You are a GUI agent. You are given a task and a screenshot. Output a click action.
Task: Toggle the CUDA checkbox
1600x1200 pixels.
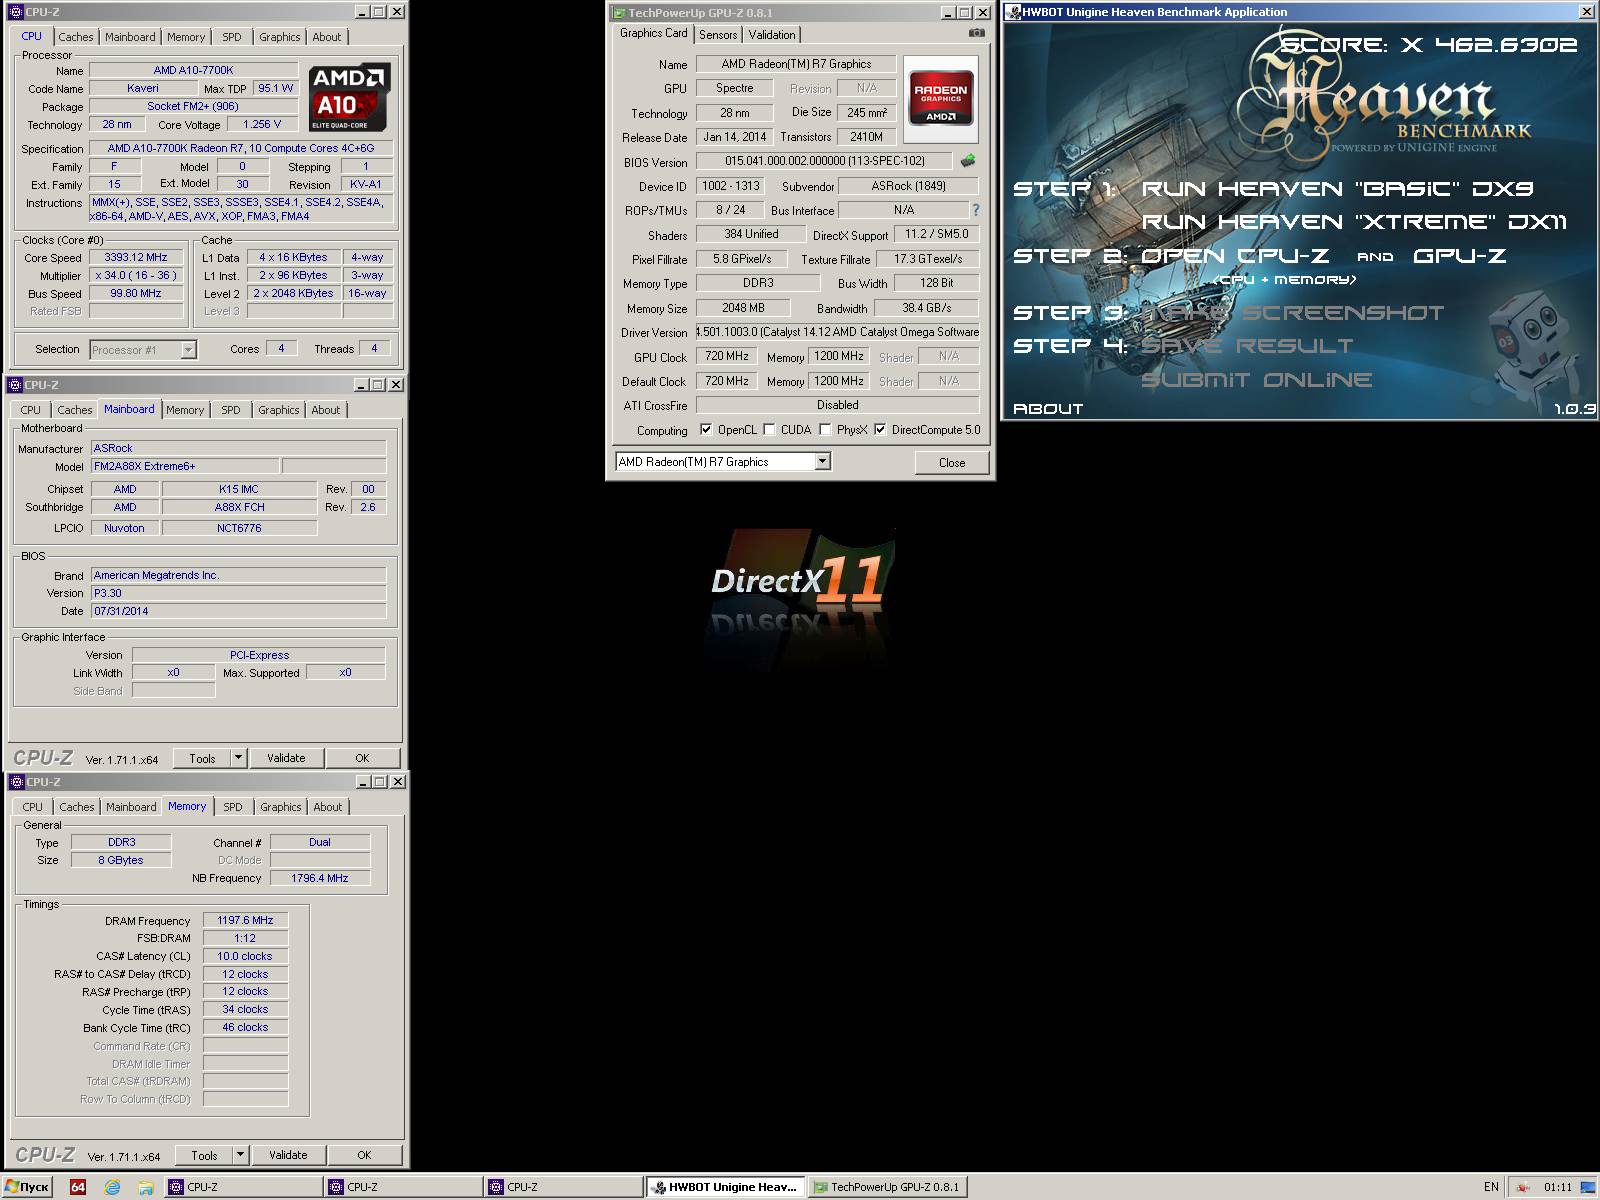(769, 430)
